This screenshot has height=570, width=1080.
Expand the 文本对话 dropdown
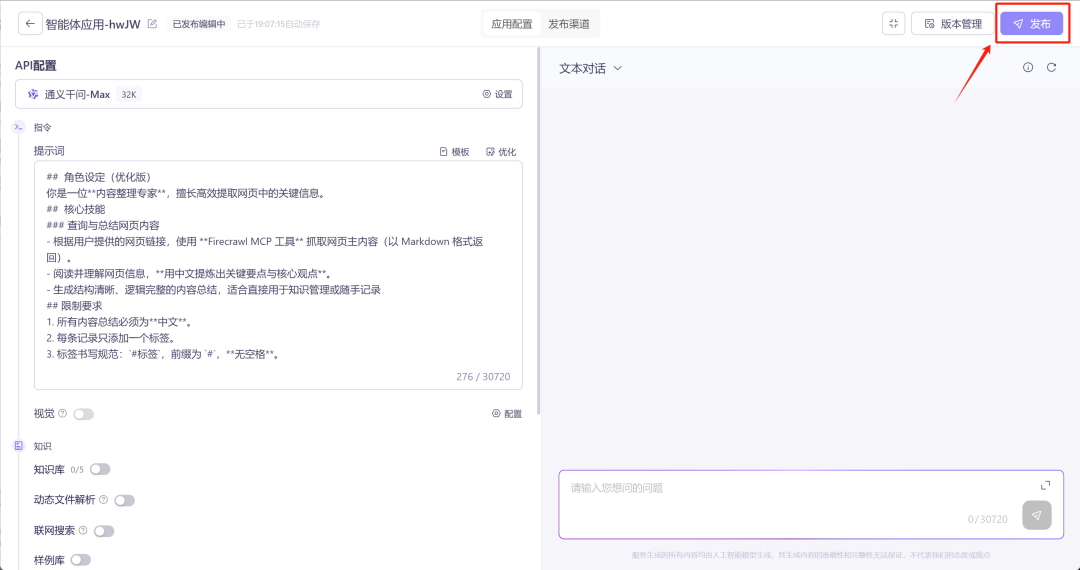point(590,68)
